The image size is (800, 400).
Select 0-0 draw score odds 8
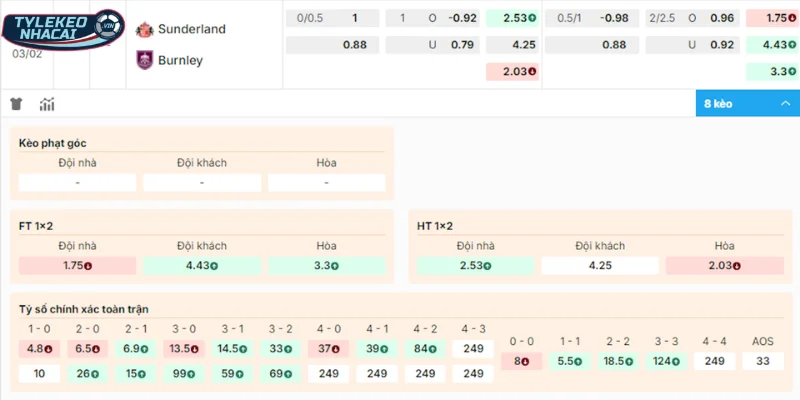click(521, 360)
